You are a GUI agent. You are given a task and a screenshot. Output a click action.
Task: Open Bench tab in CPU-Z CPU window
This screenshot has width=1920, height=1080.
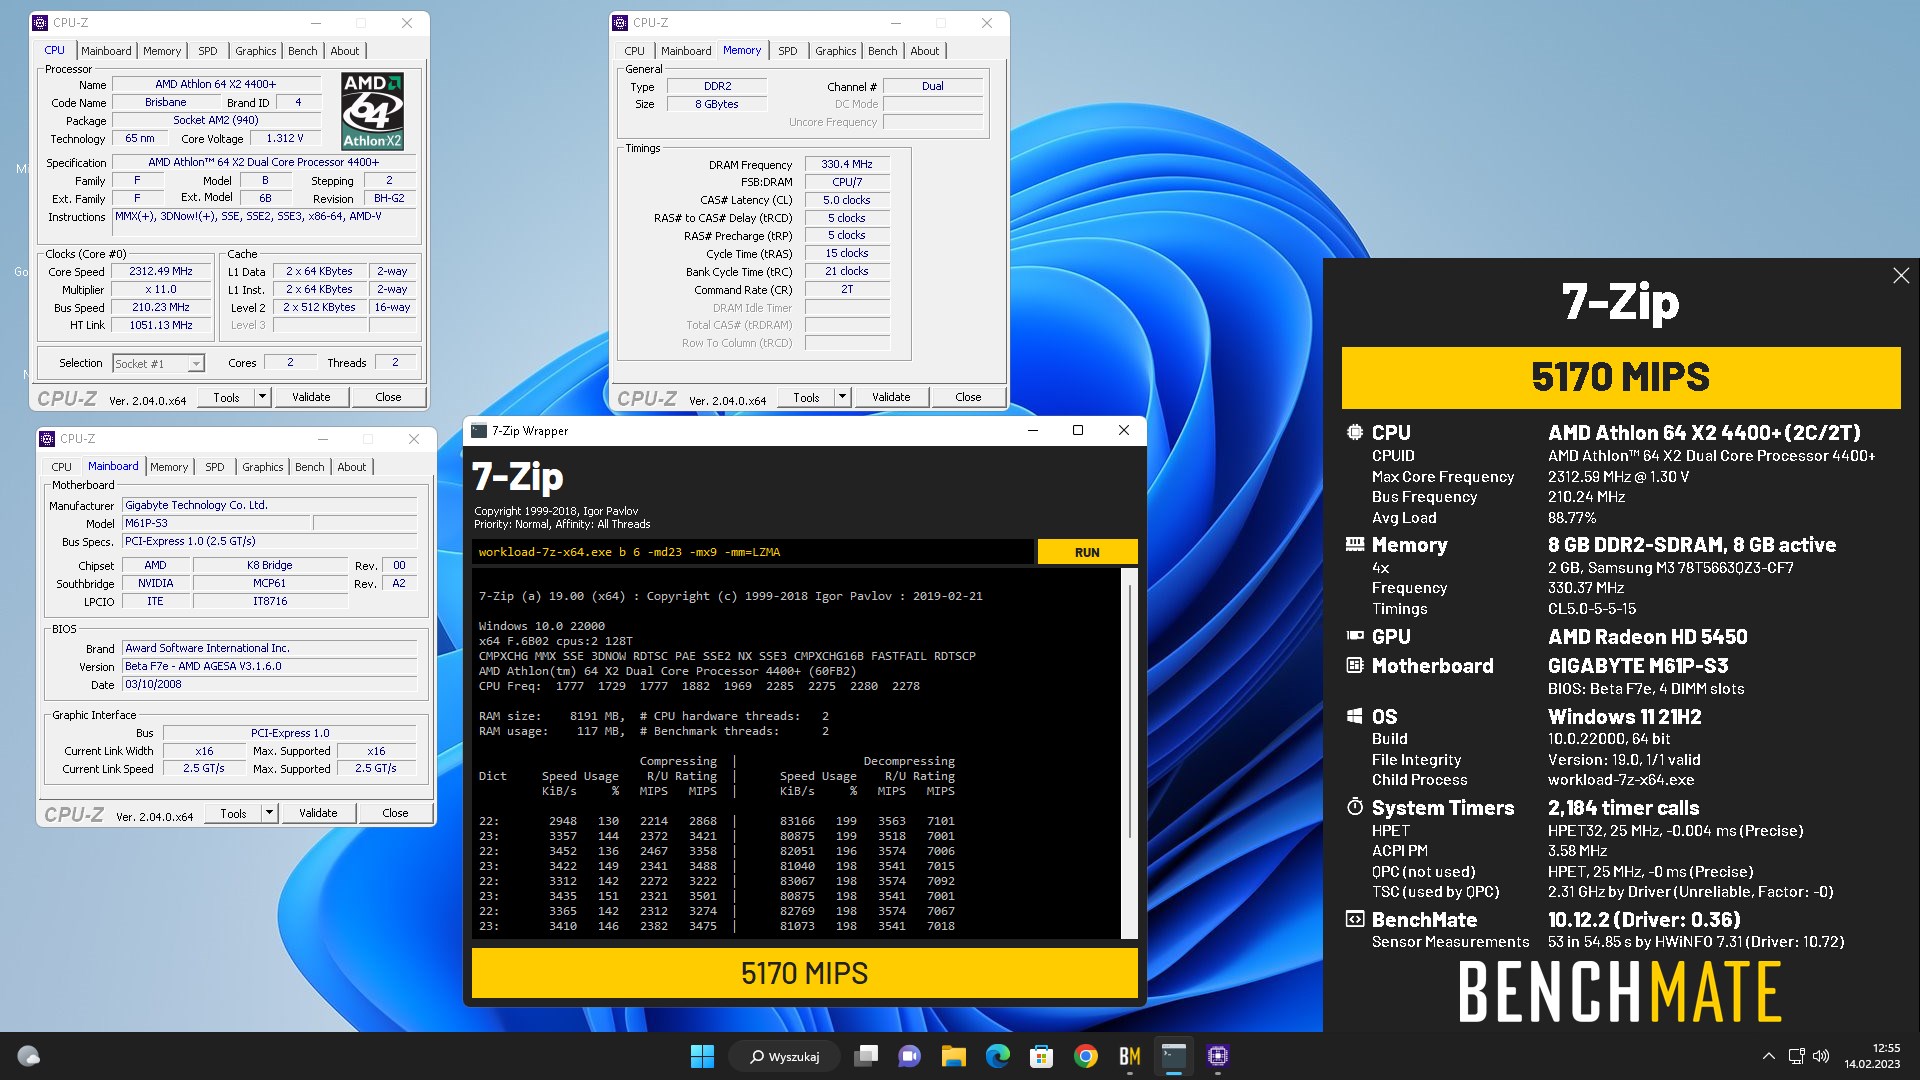point(302,51)
